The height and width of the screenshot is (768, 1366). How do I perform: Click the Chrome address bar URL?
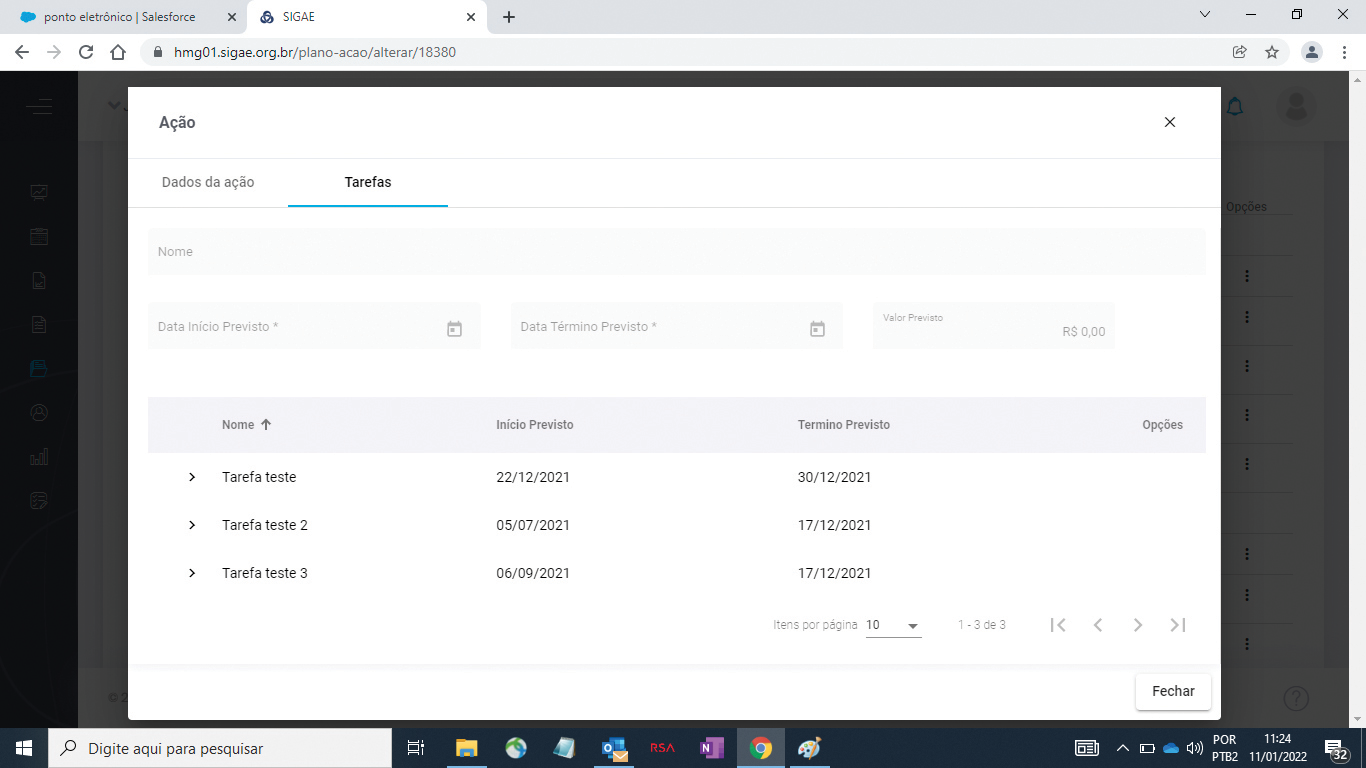pos(315,52)
